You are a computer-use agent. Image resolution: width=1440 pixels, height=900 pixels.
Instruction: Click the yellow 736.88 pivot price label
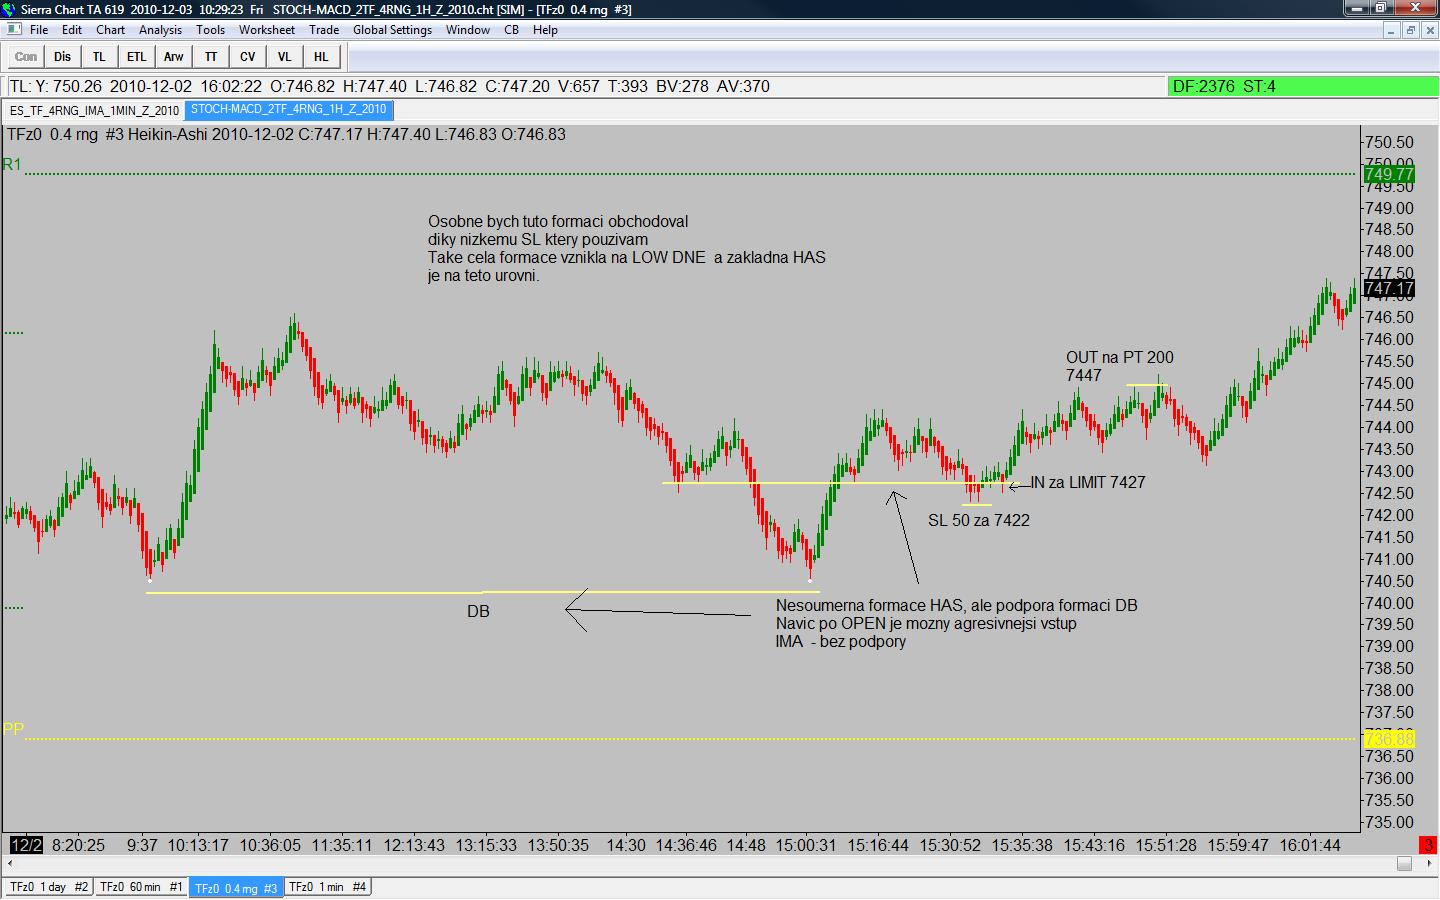(1389, 739)
